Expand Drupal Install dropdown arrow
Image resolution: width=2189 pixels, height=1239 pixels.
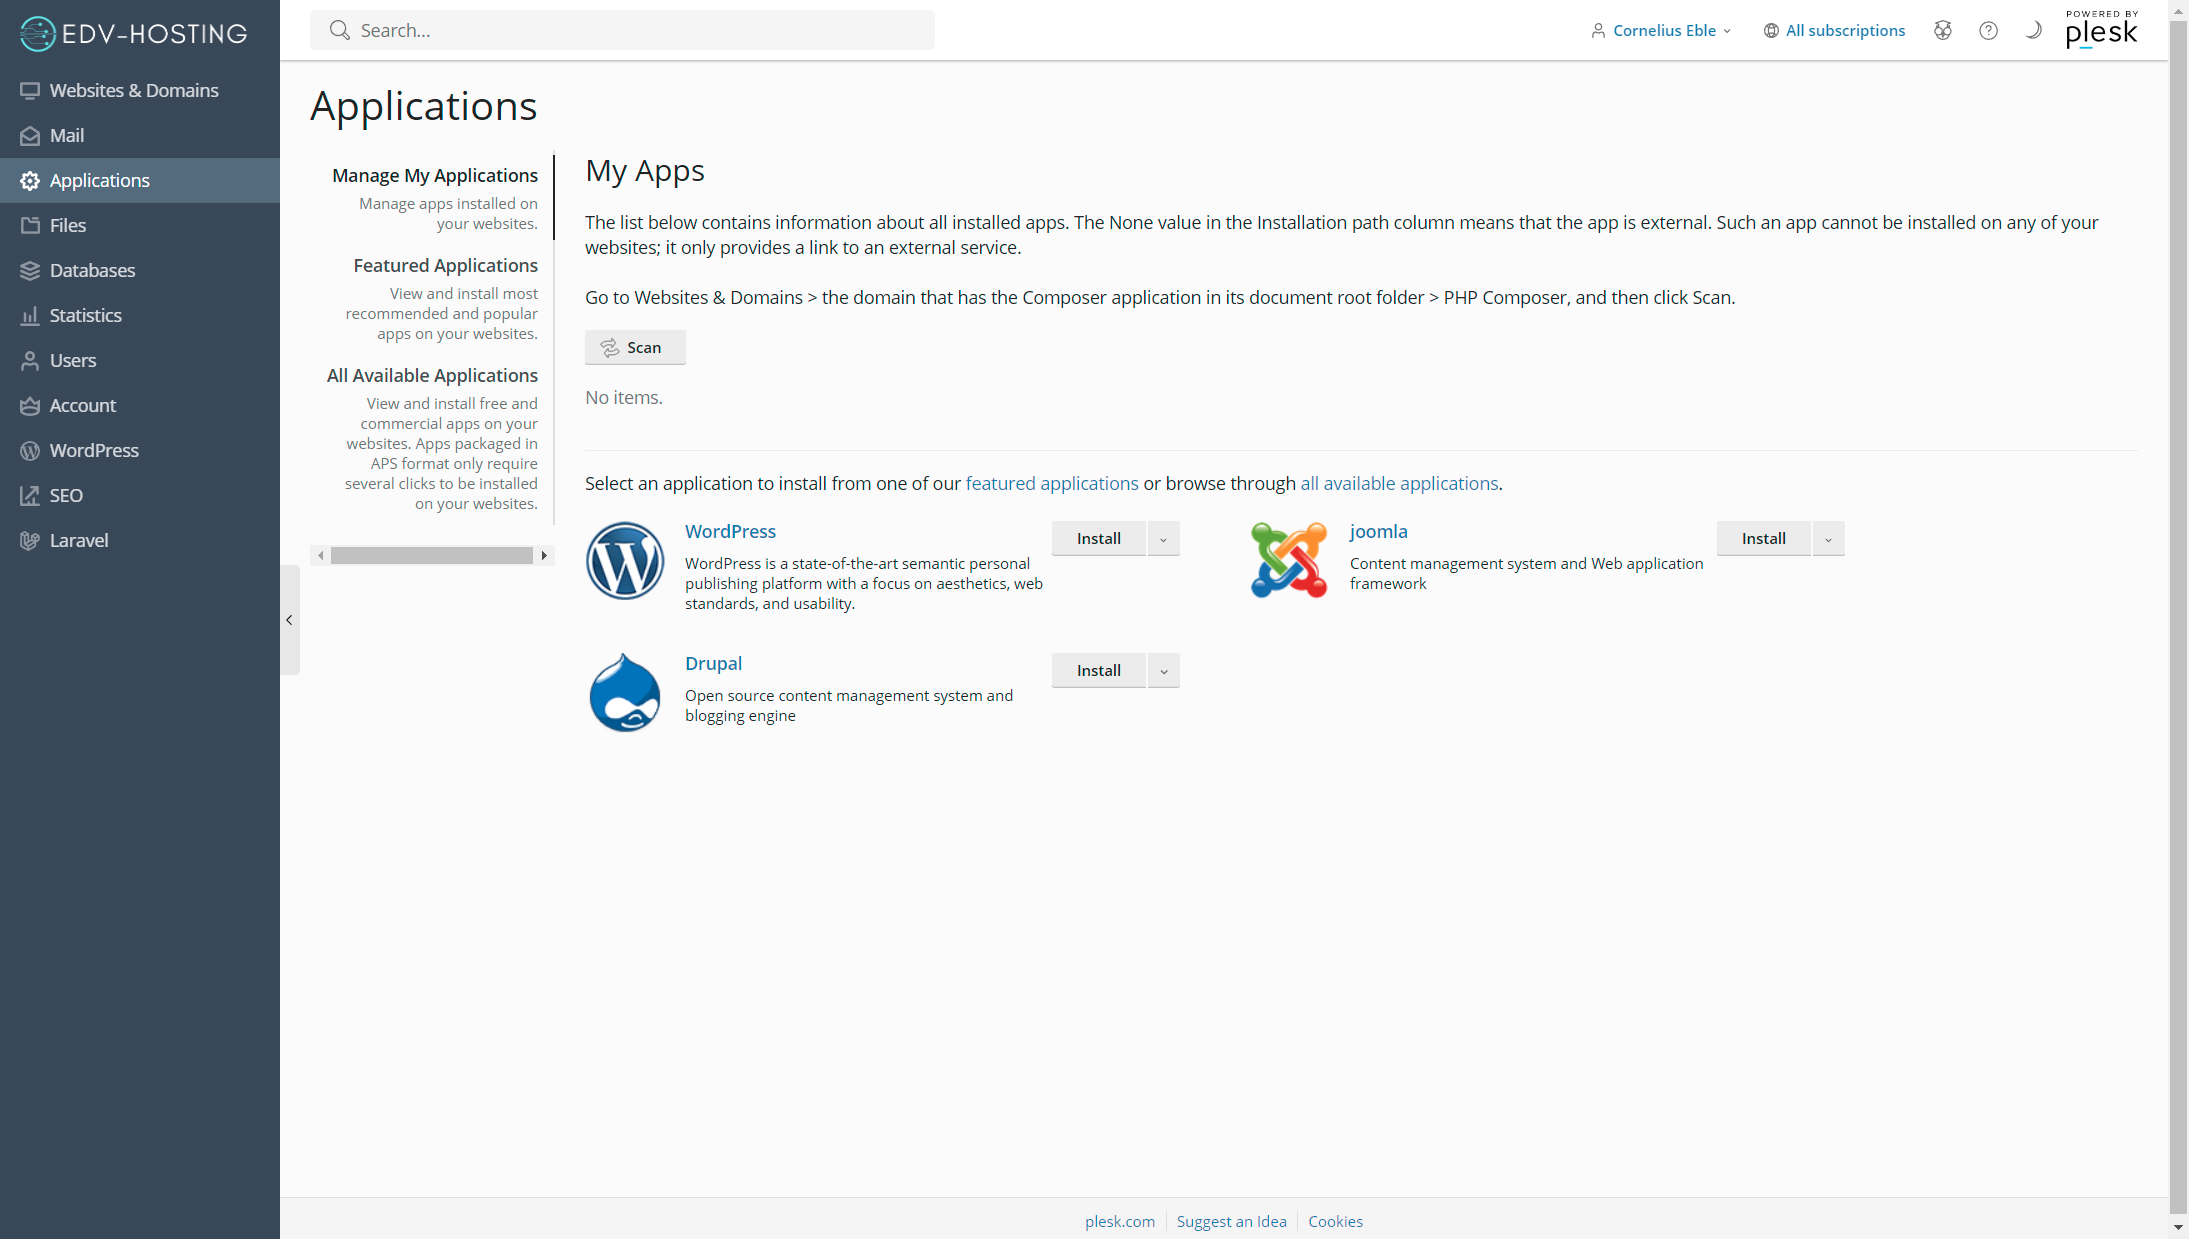coord(1163,671)
